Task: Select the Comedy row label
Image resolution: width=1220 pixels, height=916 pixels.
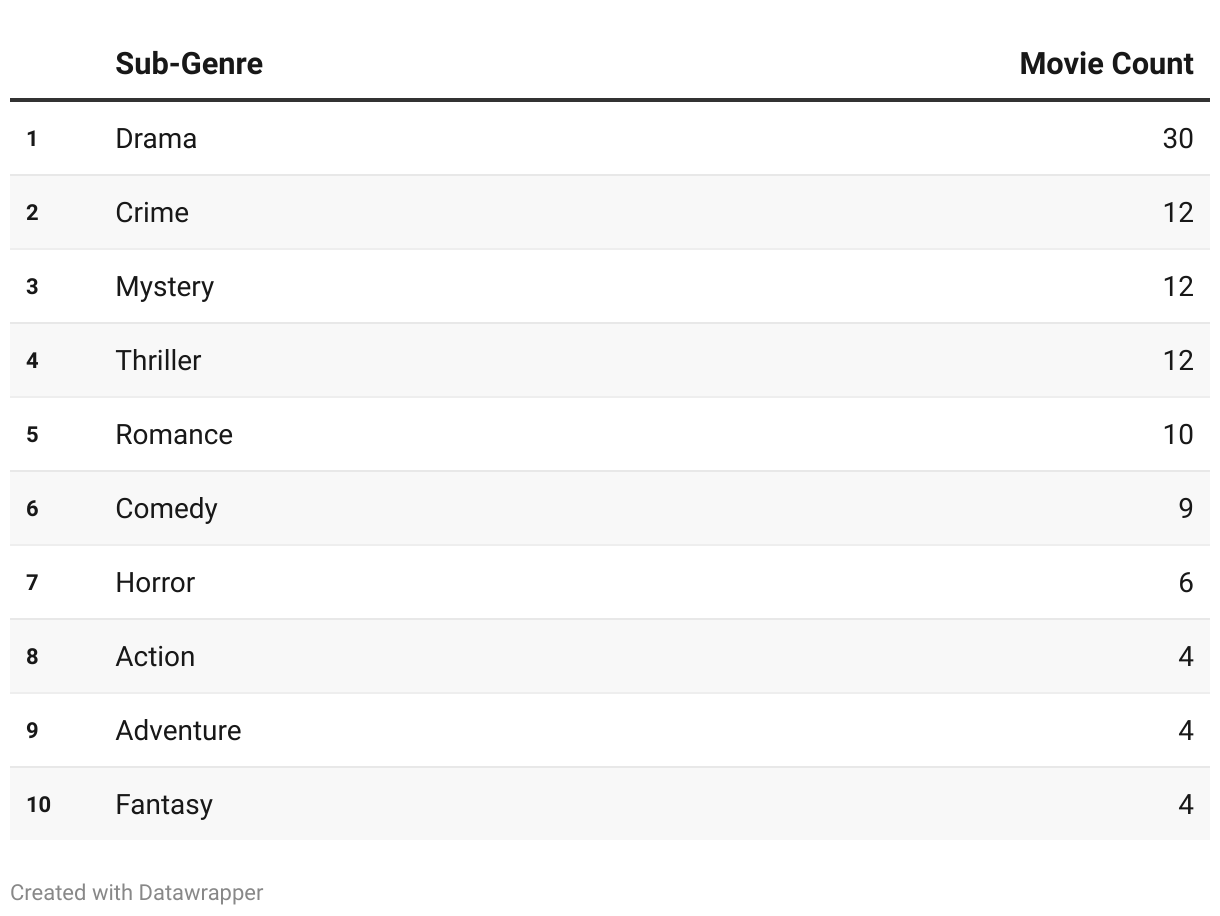Action: click(x=166, y=508)
